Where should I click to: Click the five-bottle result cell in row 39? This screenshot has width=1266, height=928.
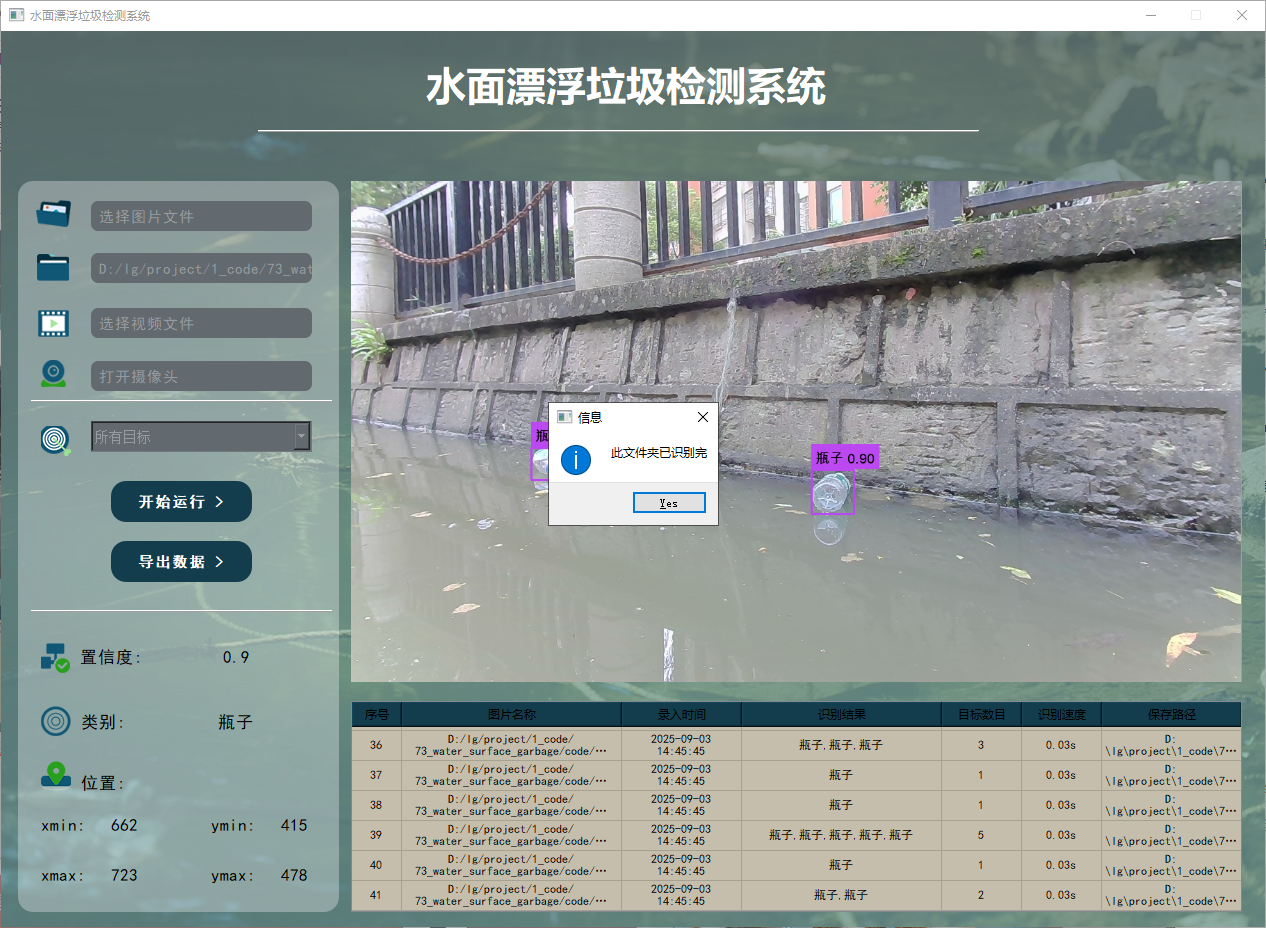click(841, 835)
